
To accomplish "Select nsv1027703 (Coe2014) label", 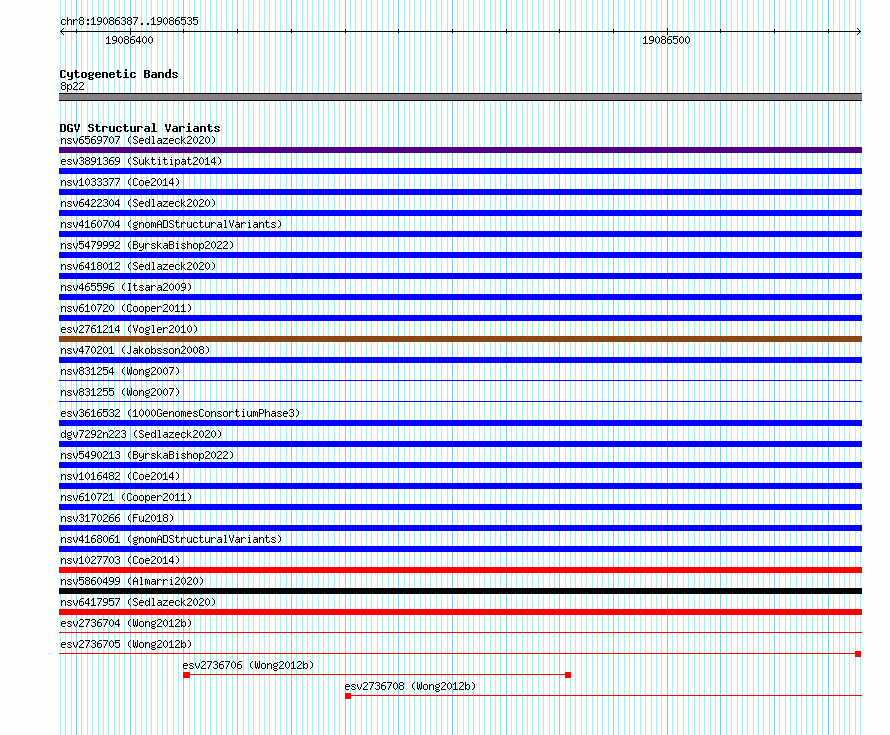I will pos(120,560).
